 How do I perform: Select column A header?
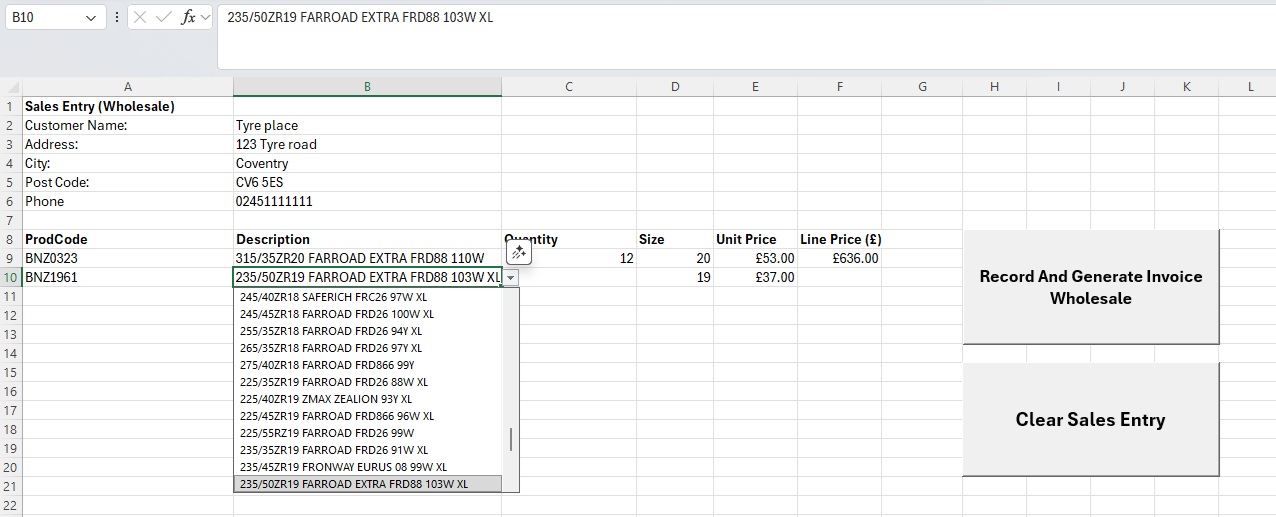click(x=127, y=87)
